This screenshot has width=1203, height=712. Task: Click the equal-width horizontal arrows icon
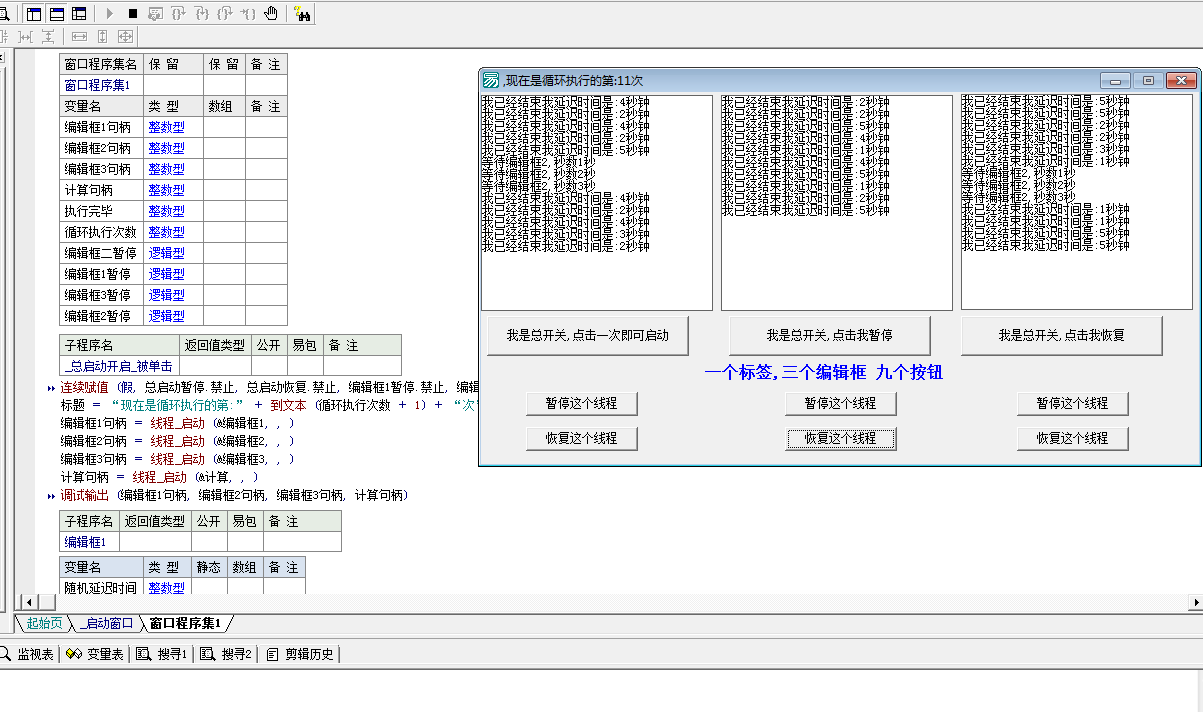point(79,36)
